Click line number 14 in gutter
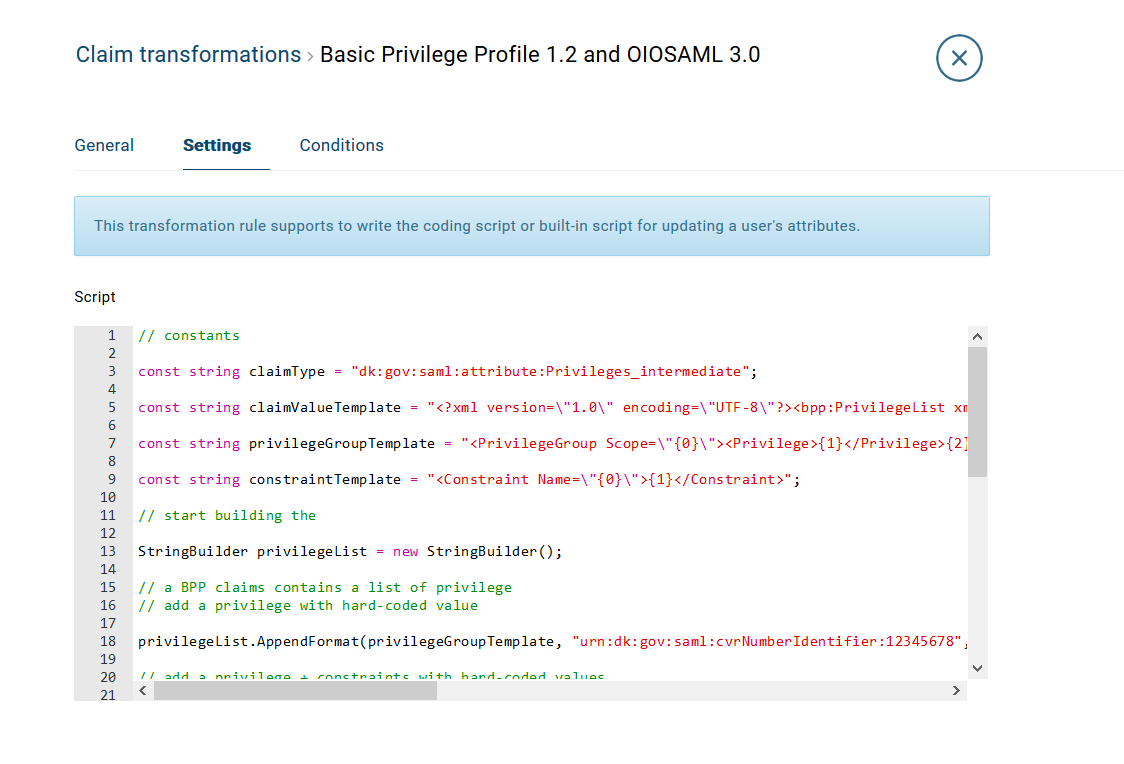This screenshot has width=1124, height=764. click(x=108, y=569)
